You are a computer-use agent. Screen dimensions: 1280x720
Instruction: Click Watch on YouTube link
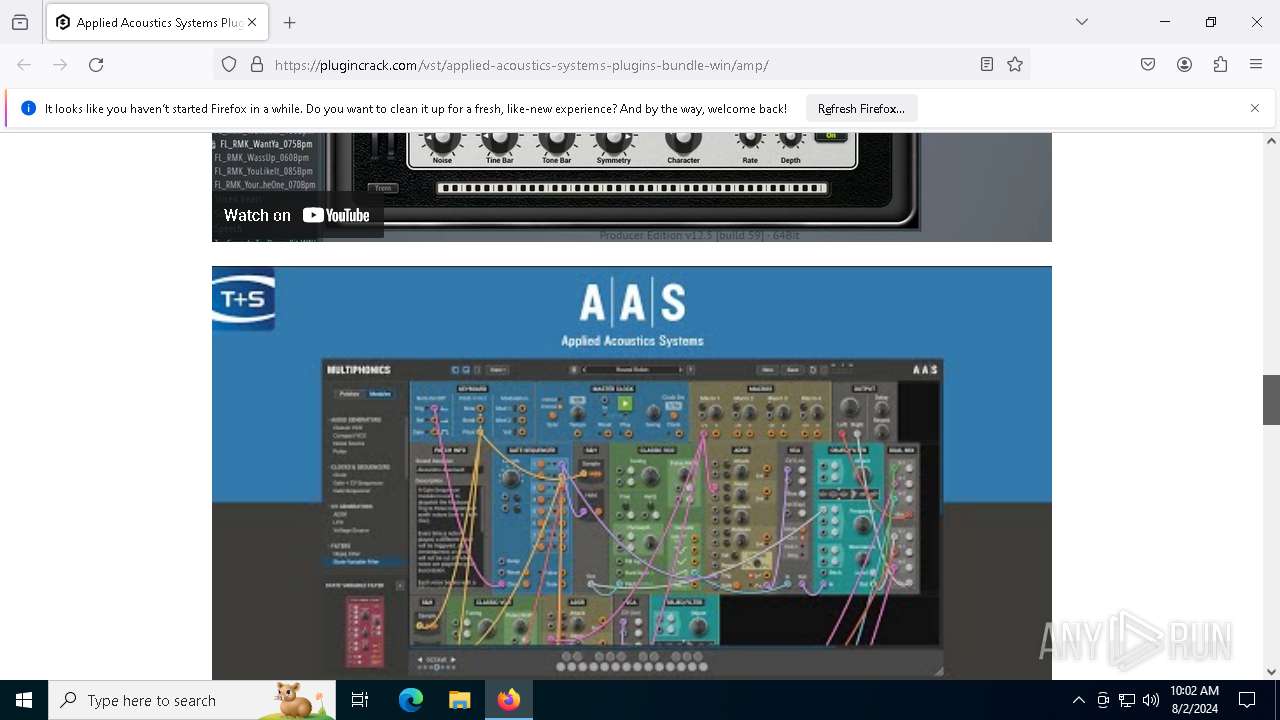(x=297, y=215)
